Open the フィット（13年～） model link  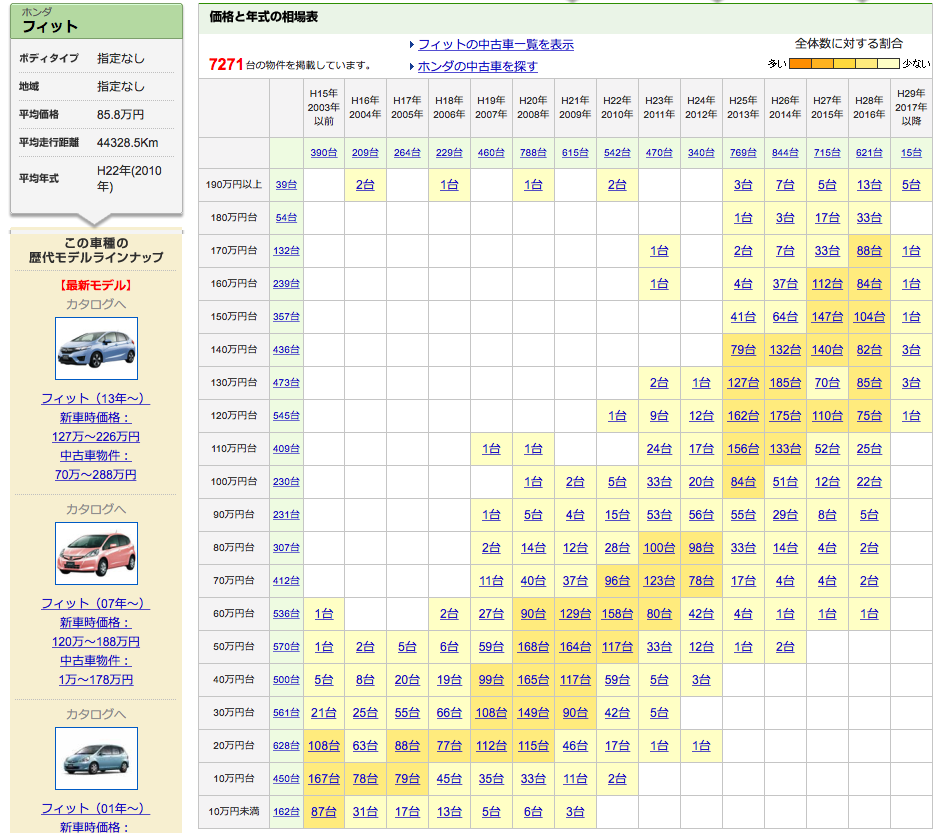pos(95,398)
